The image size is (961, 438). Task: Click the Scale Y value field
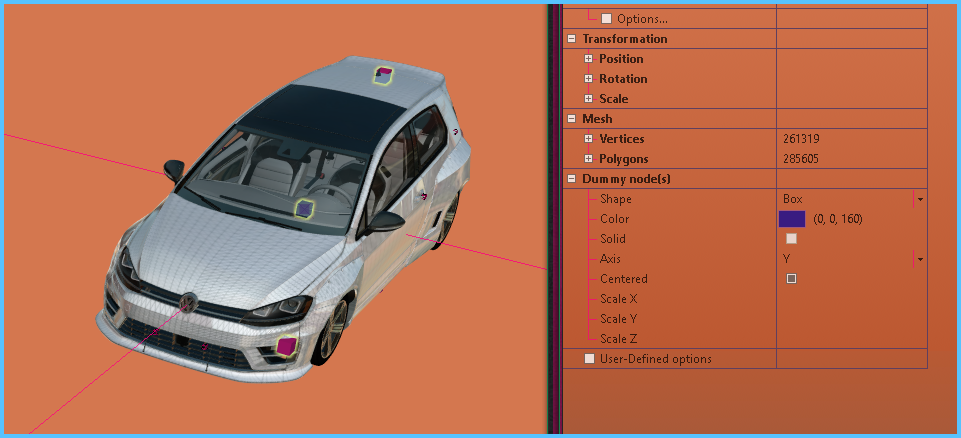pos(852,319)
